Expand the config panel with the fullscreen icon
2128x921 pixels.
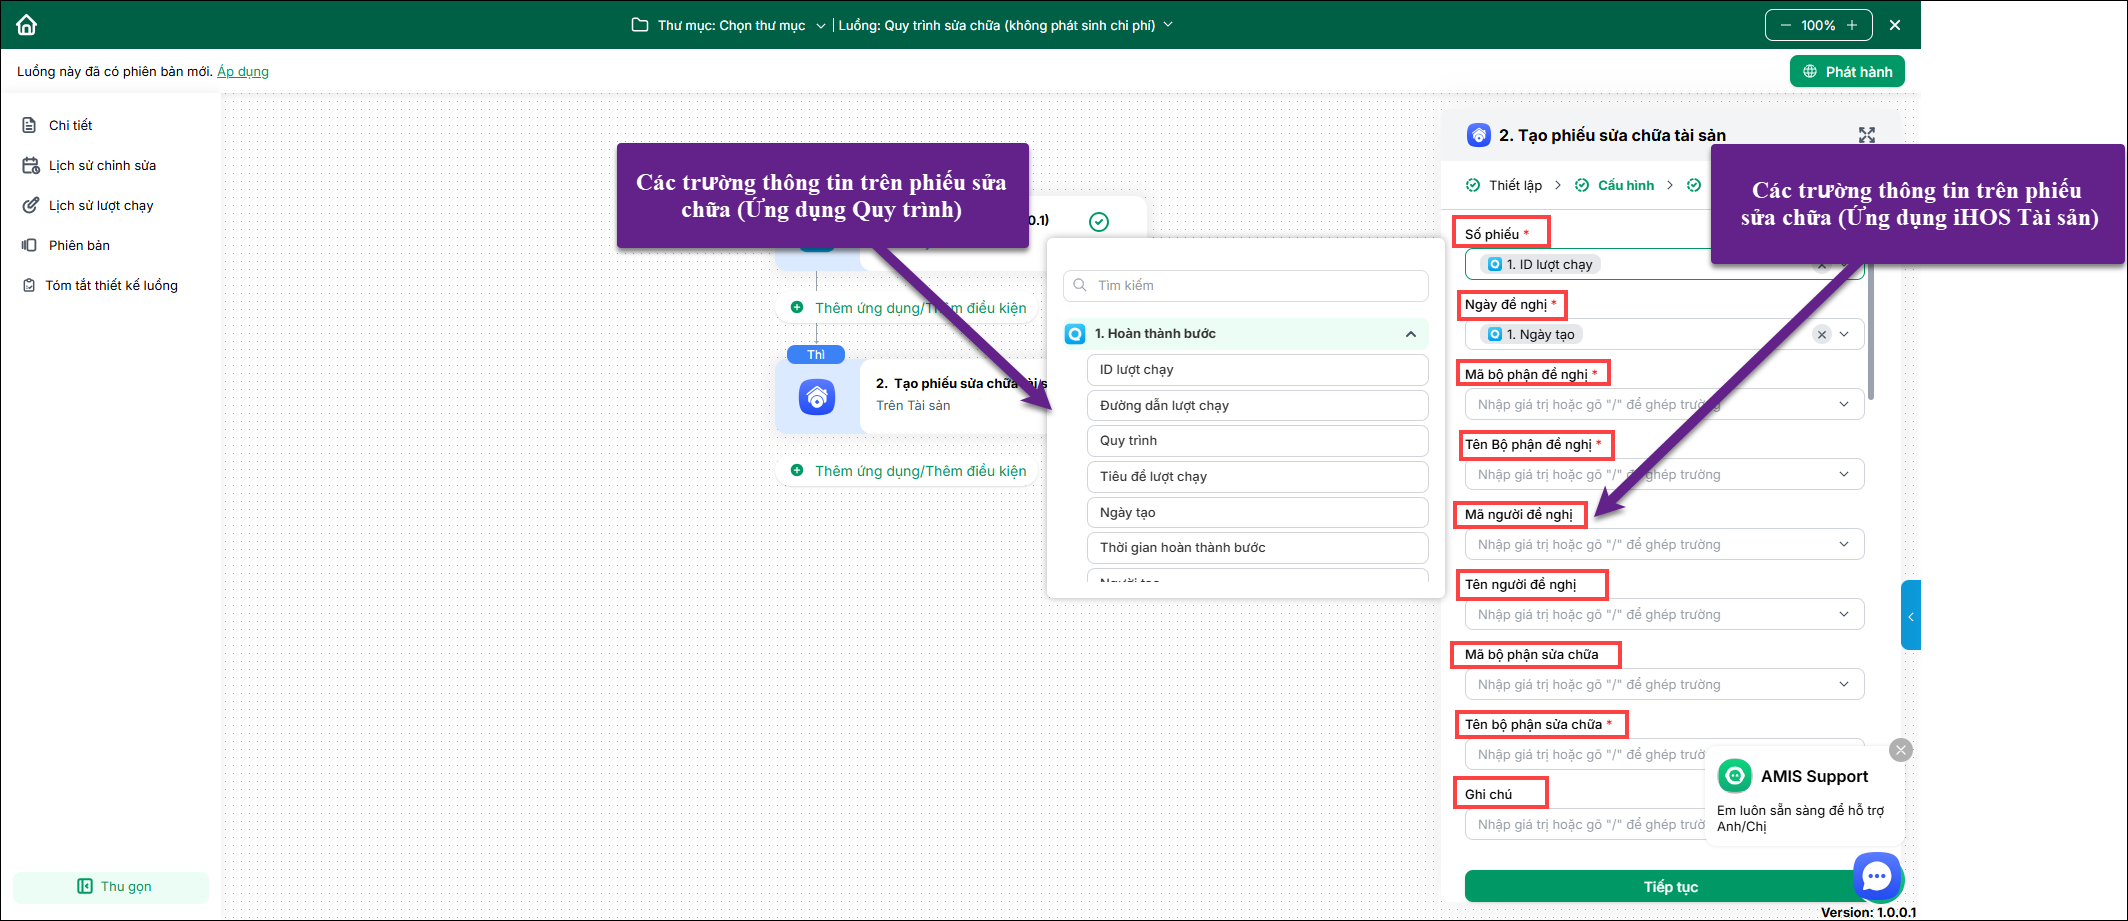[x=1867, y=135]
